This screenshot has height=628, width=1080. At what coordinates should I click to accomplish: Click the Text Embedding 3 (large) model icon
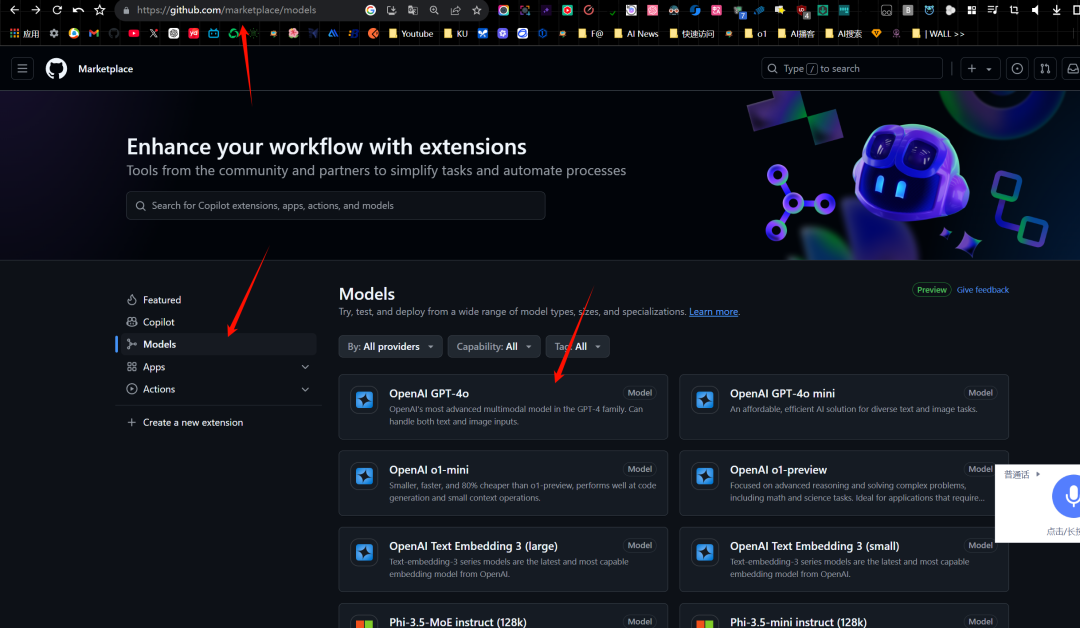click(364, 552)
